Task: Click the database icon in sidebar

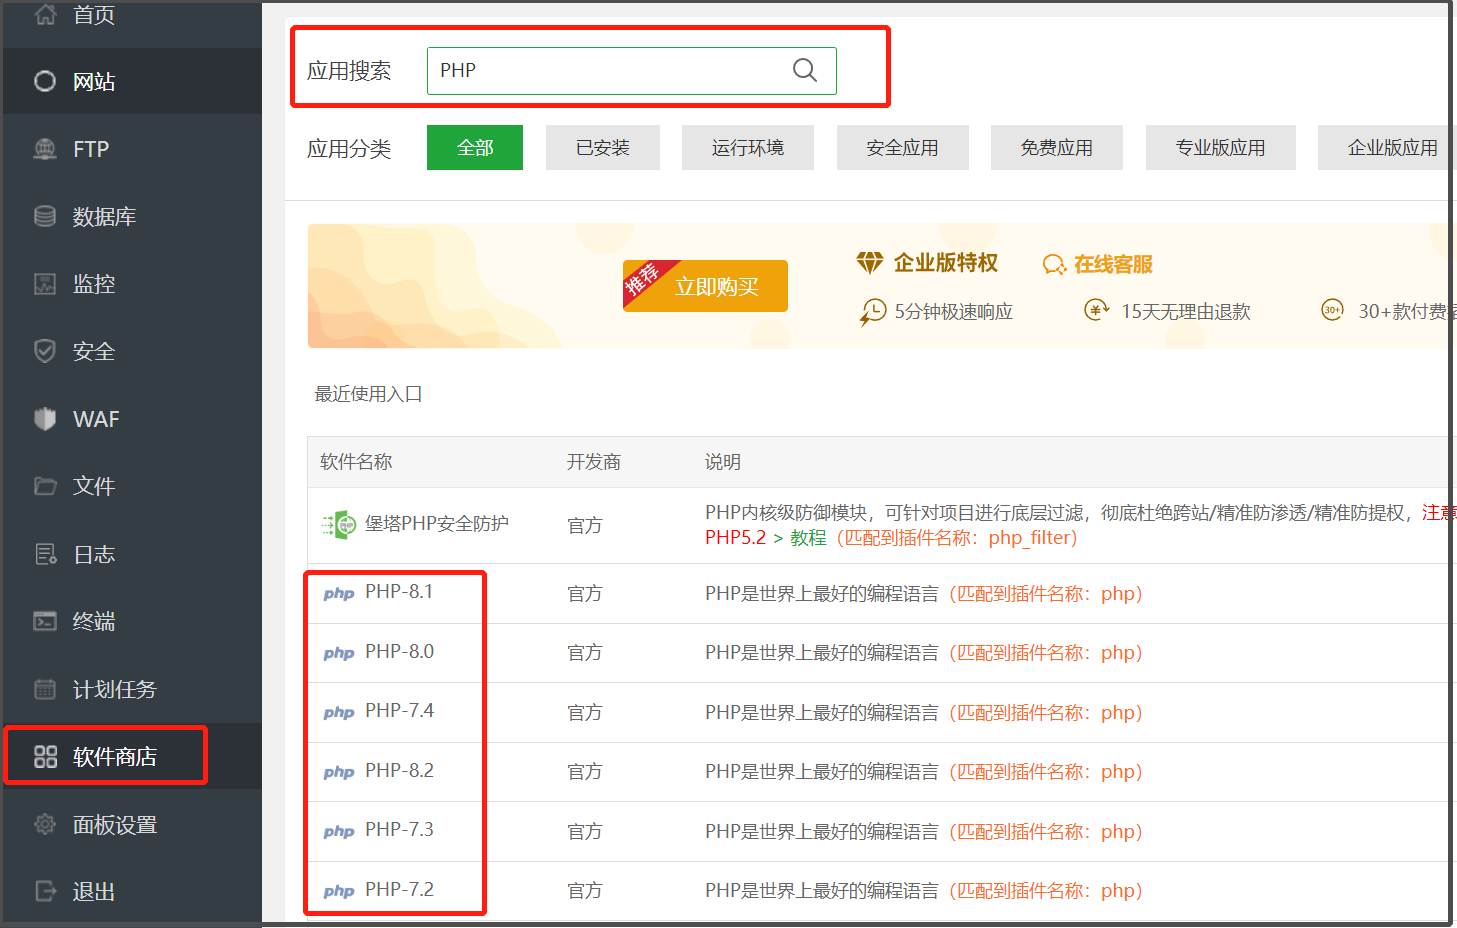Action: 45,216
